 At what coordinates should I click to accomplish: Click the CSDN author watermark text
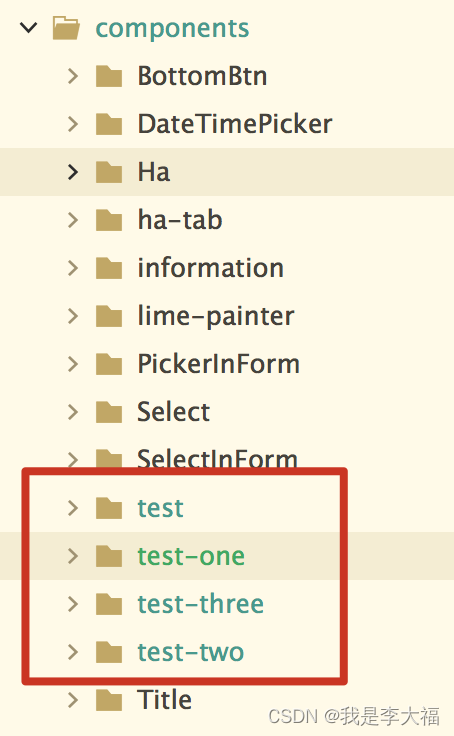point(354,716)
